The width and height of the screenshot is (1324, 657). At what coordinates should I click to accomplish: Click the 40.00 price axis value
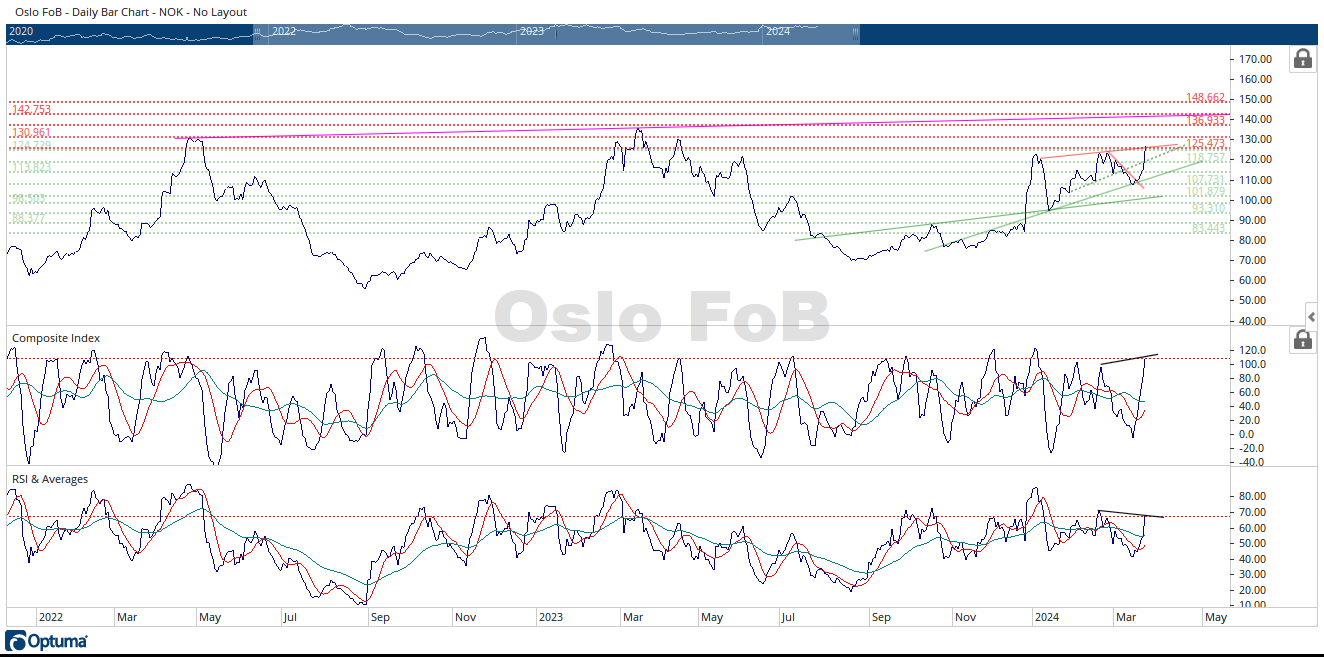point(1254,321)
